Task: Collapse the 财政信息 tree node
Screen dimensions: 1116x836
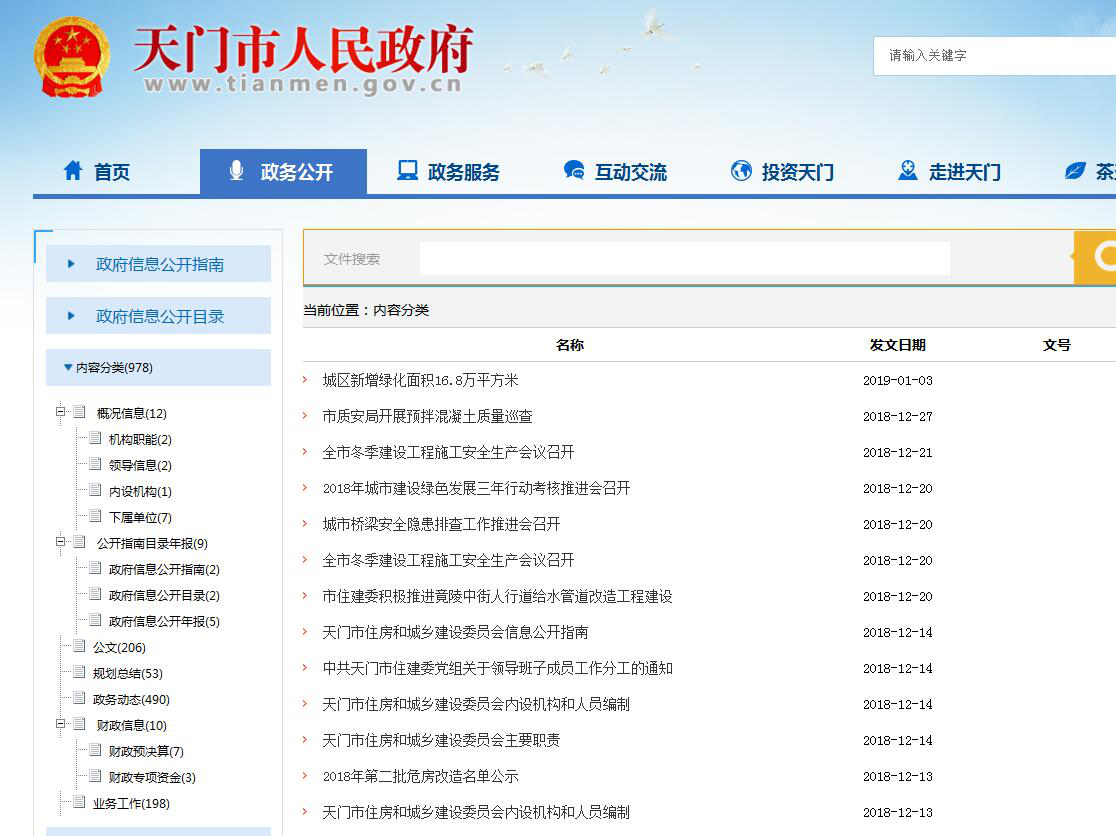Action: pyautogui.click(x=61, y=725)
